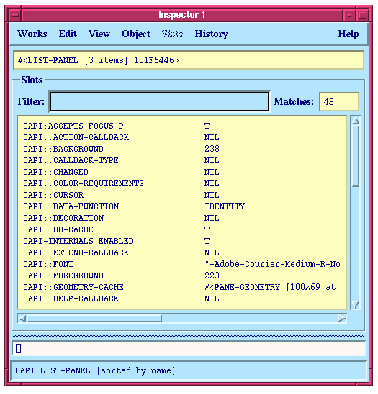Open the Object menu
The image size is (378, 394).
(136, 34)
